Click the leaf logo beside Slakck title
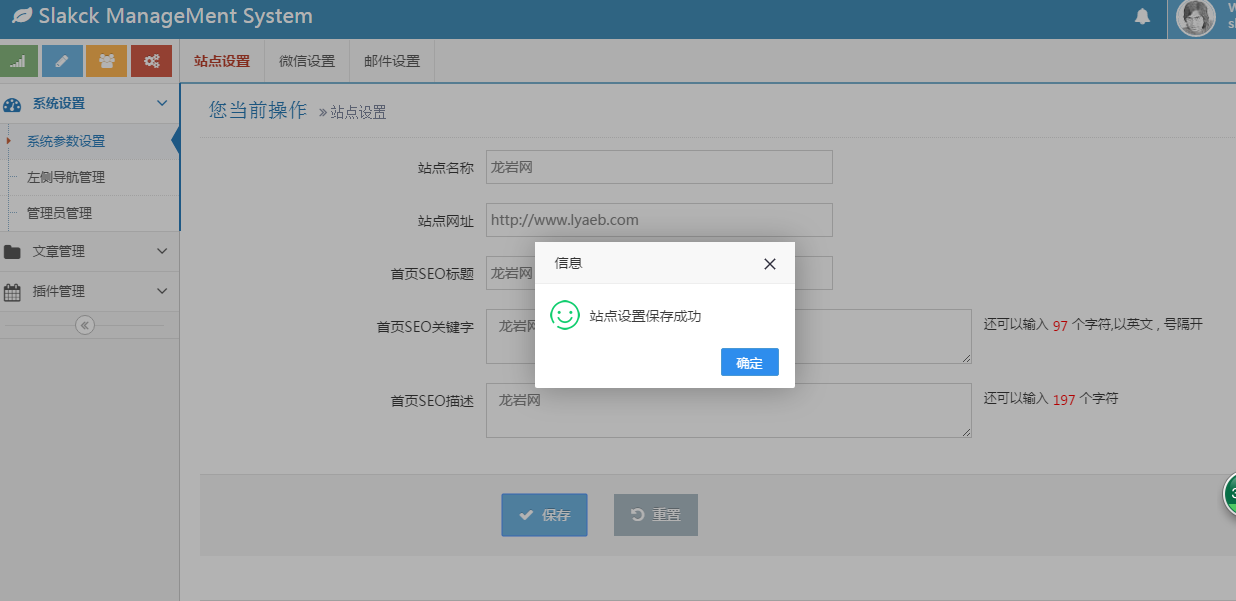1236x601 pixels. click(21, 17)
